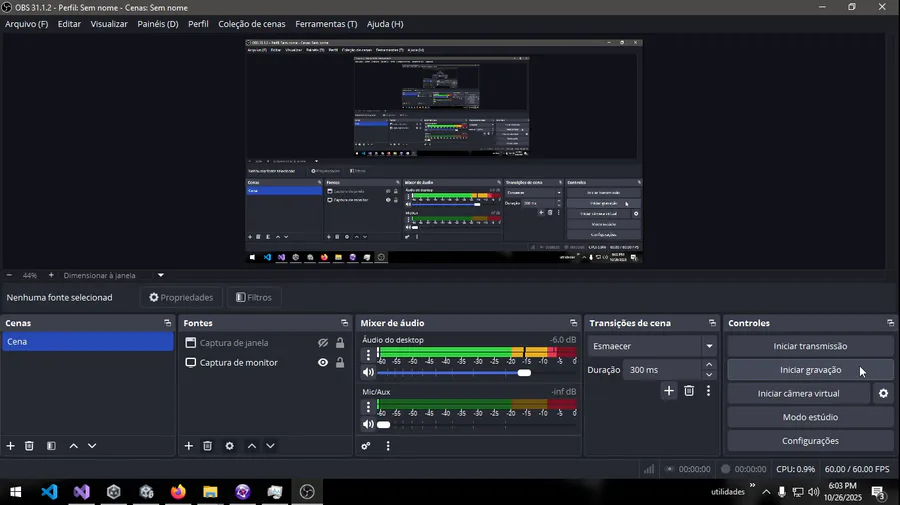The height and width of the screenshot is (505, 900).
Task: Click Iniciar transmissão button
Action: coord(810,346)
